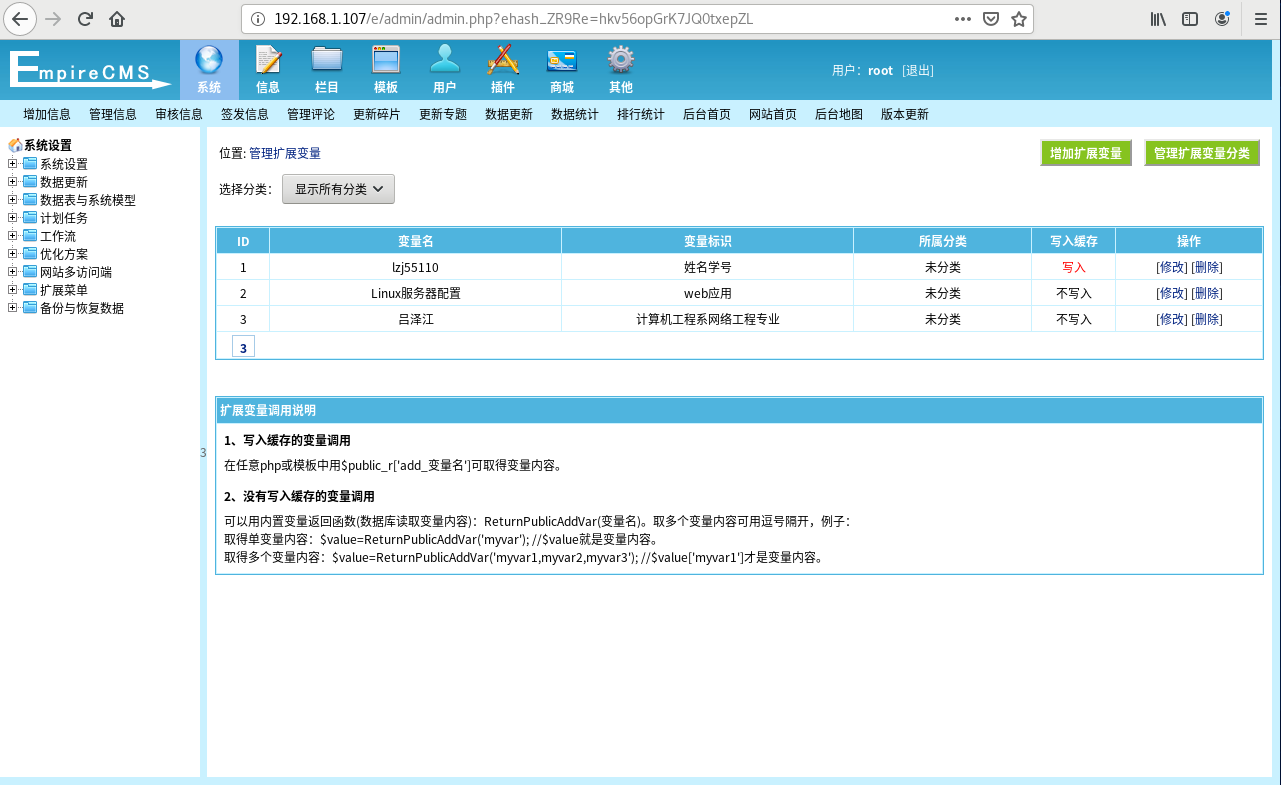Screen dimensions: 1281x785
Task: Click page number 3 box
Action: click(243, 347)
